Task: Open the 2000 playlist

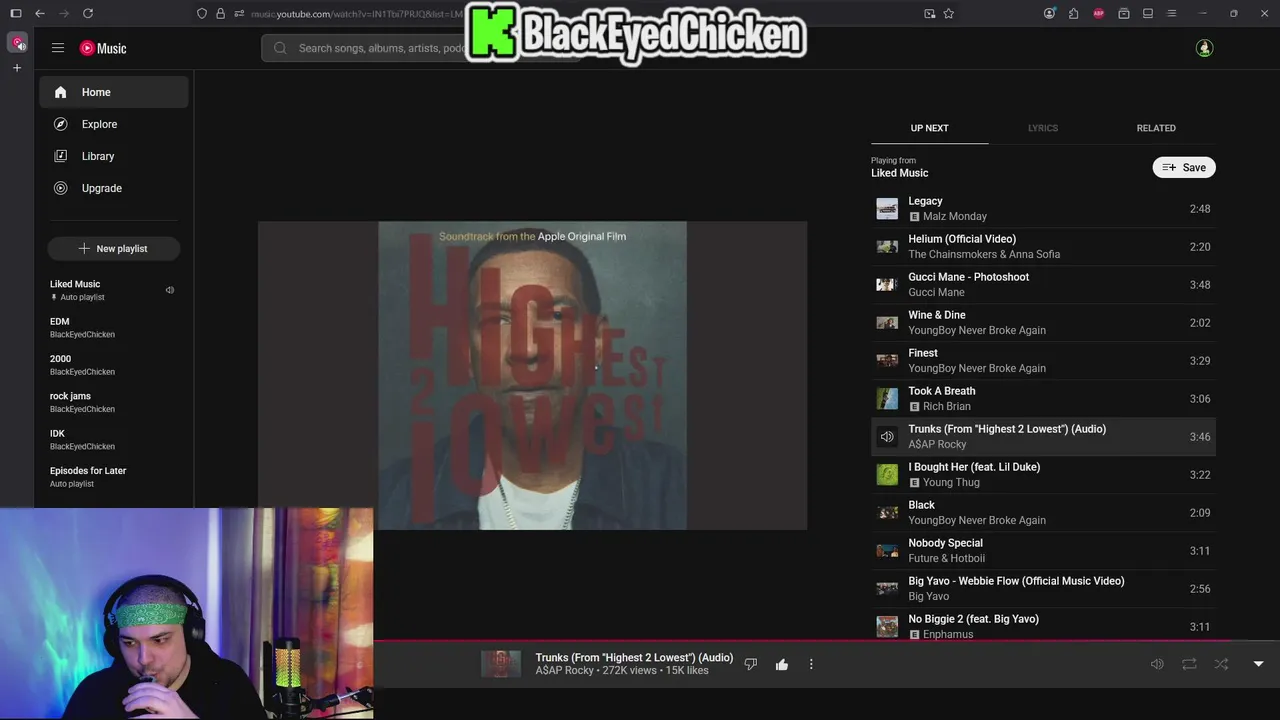Action: (112, 365)
